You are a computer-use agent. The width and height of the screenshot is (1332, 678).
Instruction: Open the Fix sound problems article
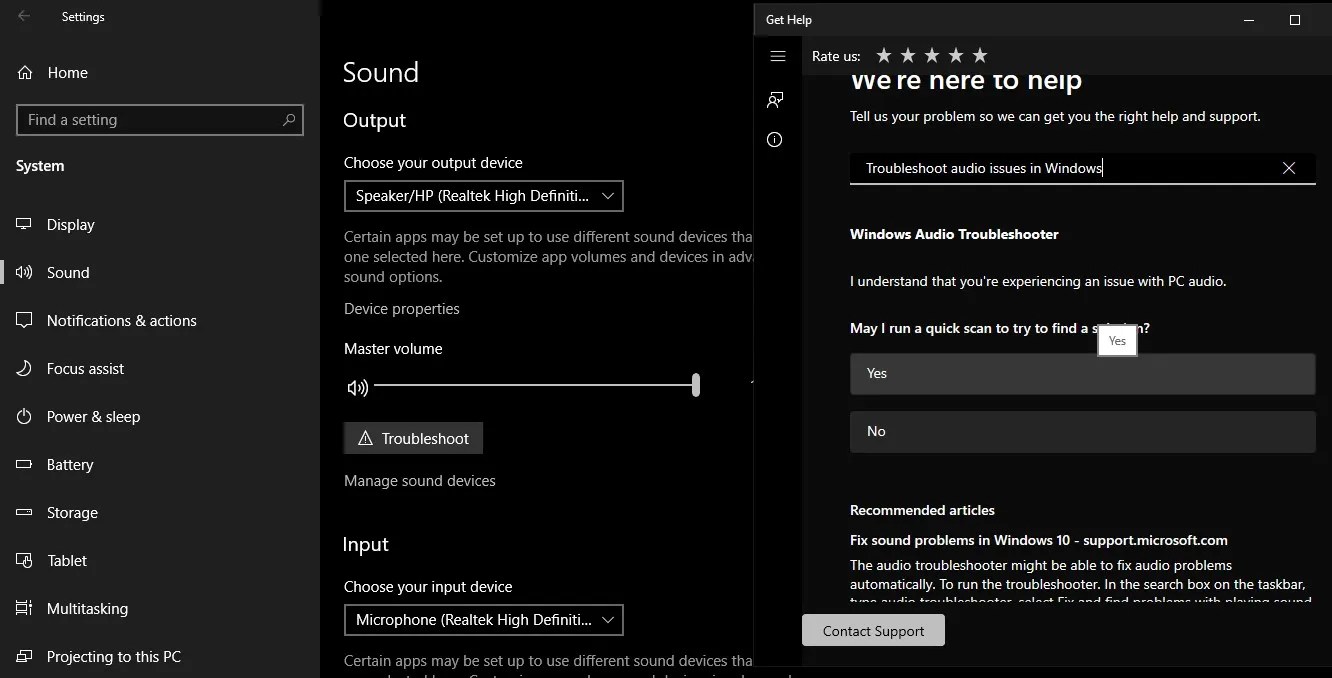pos(1027,539)
